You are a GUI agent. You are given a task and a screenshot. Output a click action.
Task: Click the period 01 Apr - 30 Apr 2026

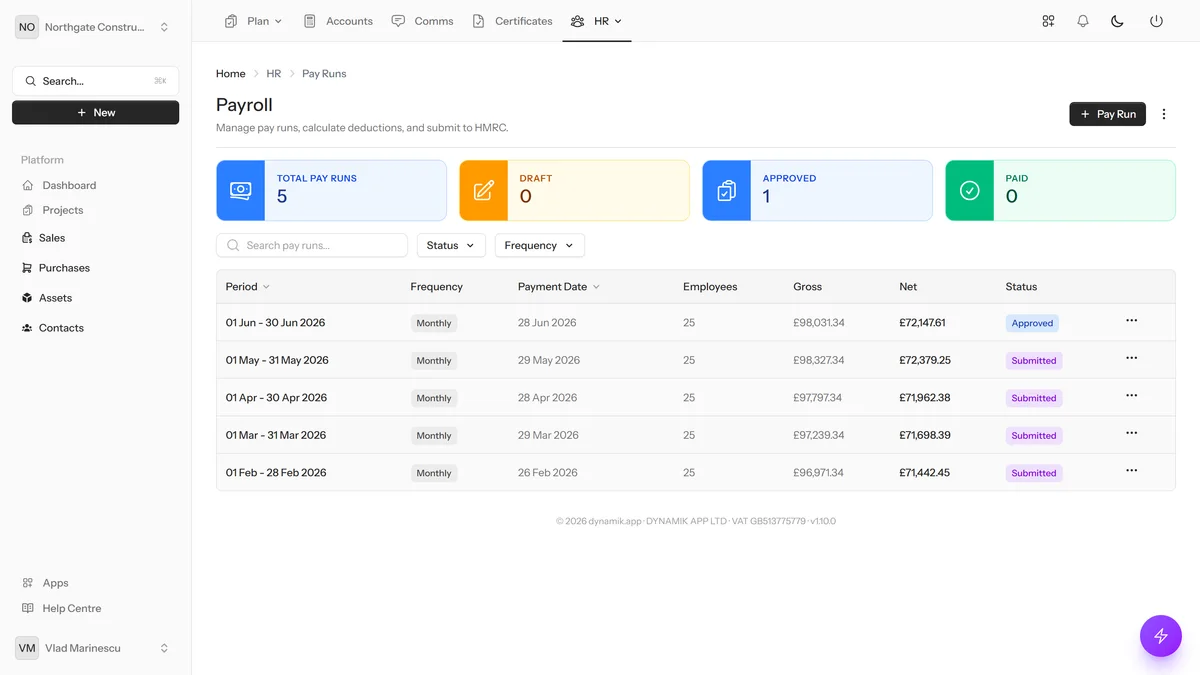pos(277,398)
